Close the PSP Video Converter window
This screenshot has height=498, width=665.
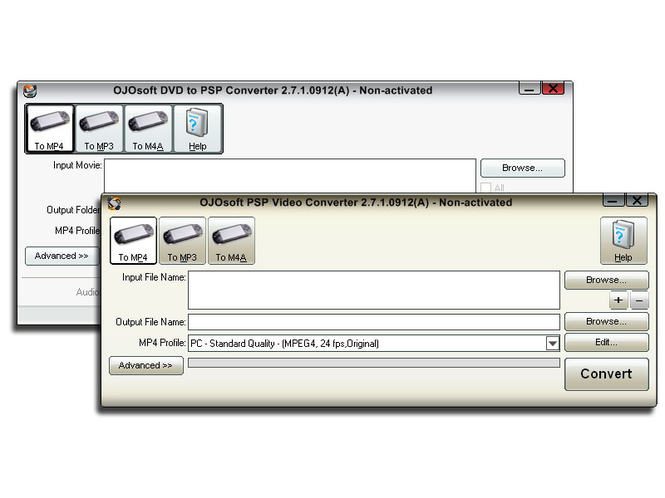coord(637,201)
